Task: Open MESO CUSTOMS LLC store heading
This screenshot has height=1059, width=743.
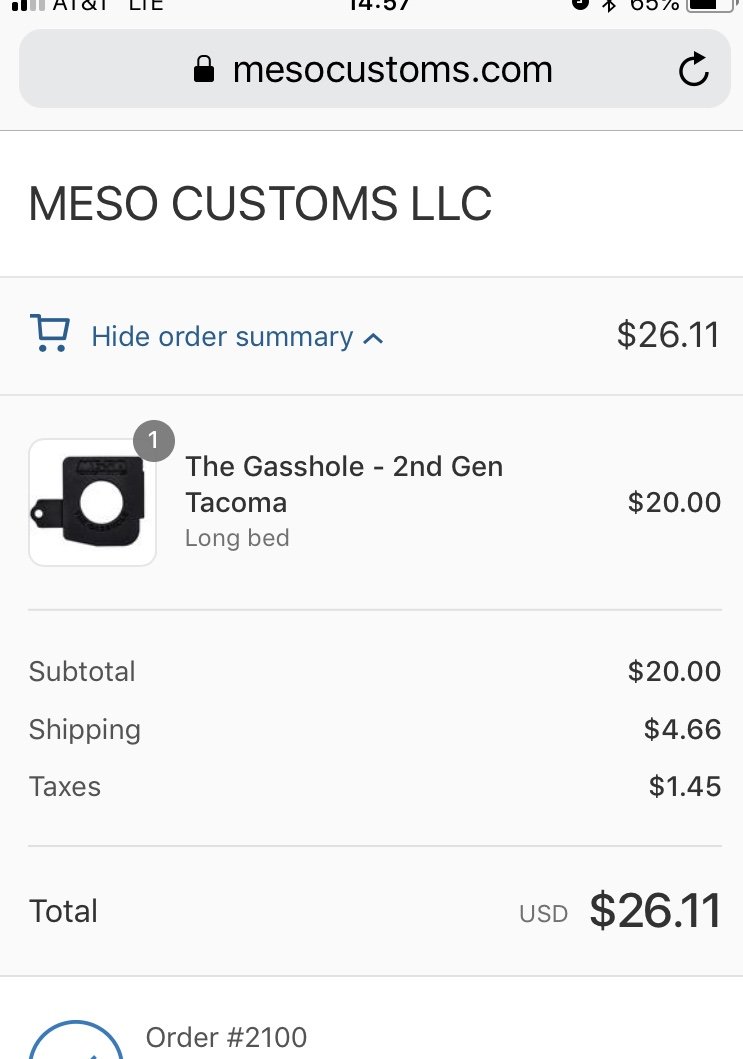Action: [260, 203]
